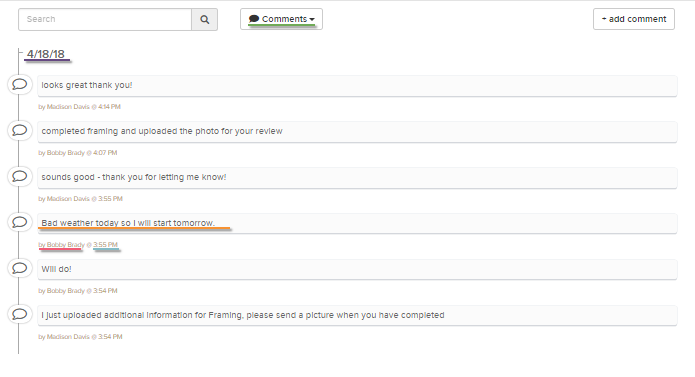Click Madison Davis author name at 4:14 PM
This screenshot has width=695, height=377.
pyautogui.click(x=68, y=107)
